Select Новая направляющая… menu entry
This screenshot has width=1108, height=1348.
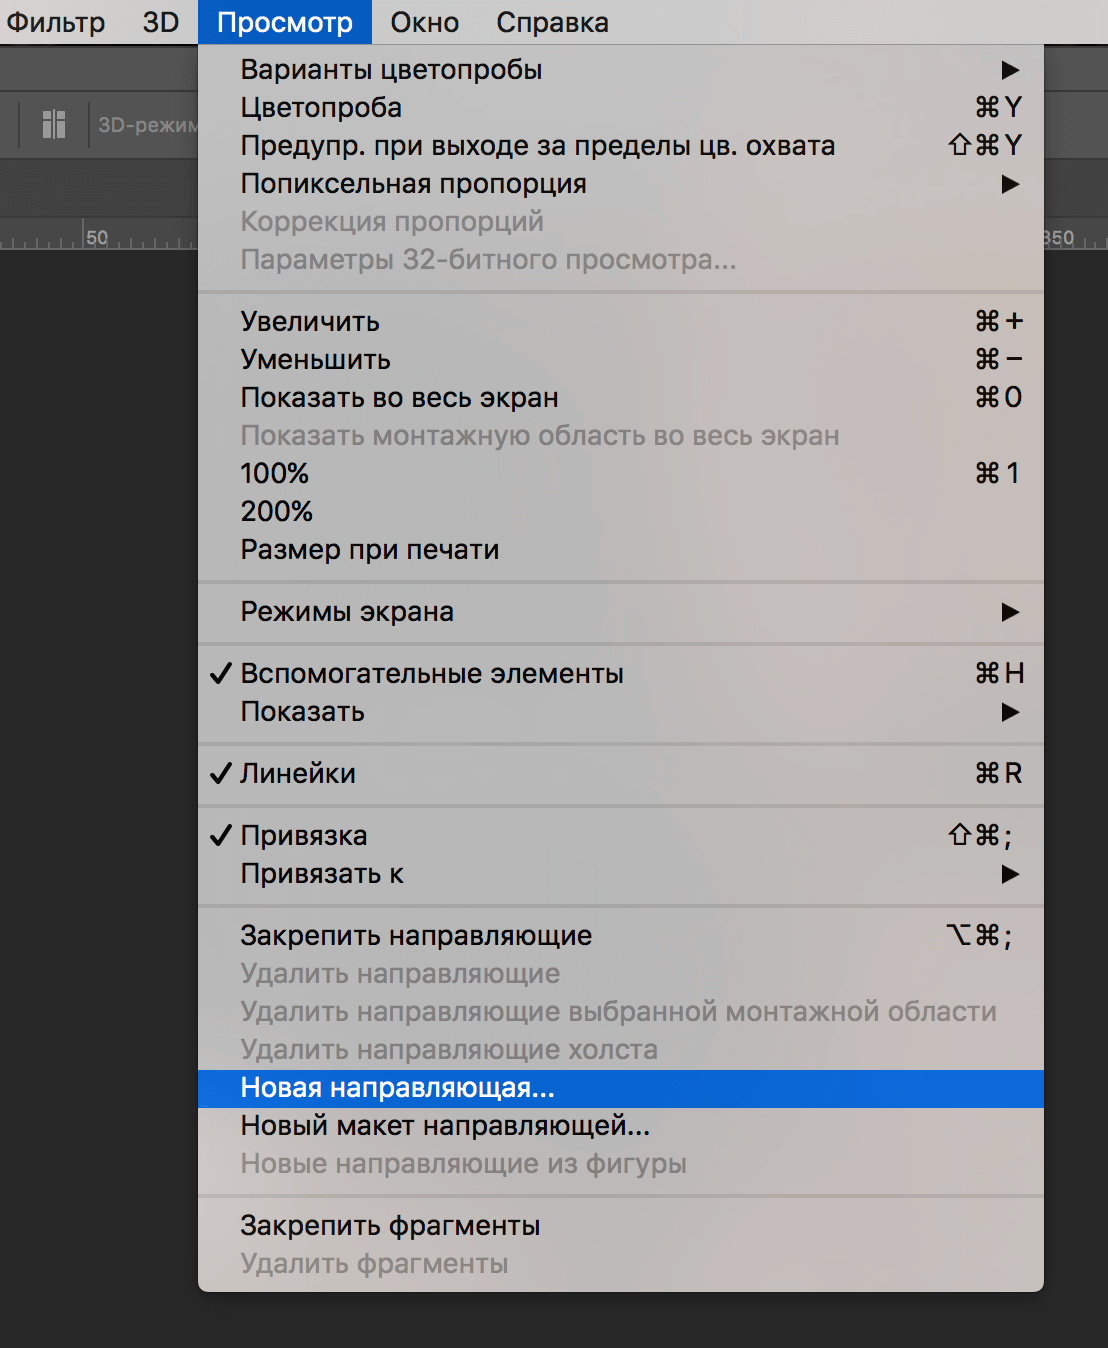tap(397, 1088)
